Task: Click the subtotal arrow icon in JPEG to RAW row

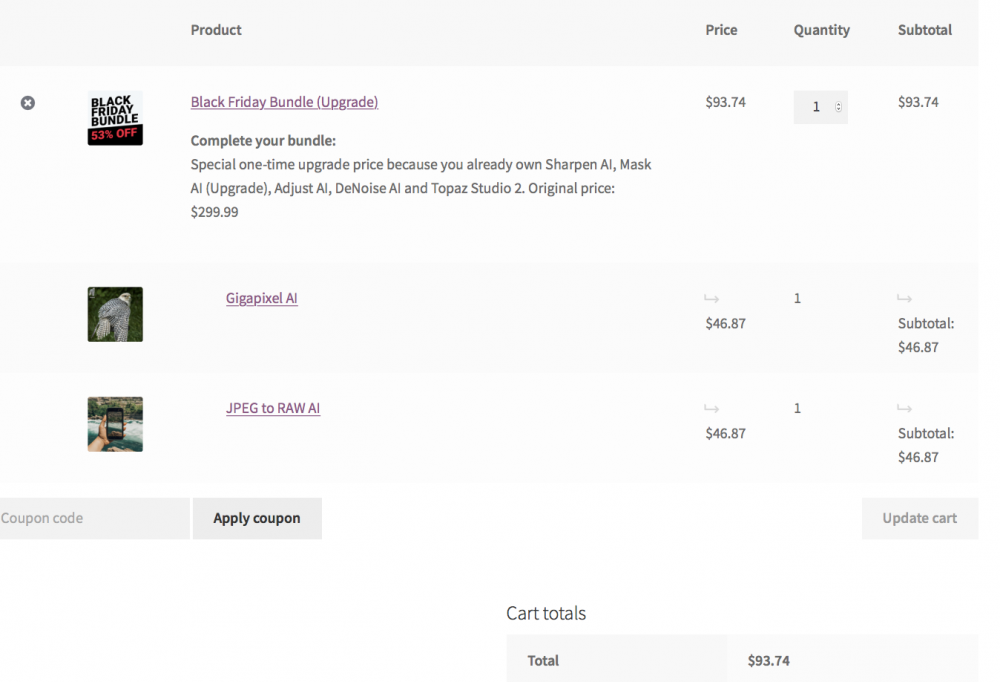Action: (904, 408)
